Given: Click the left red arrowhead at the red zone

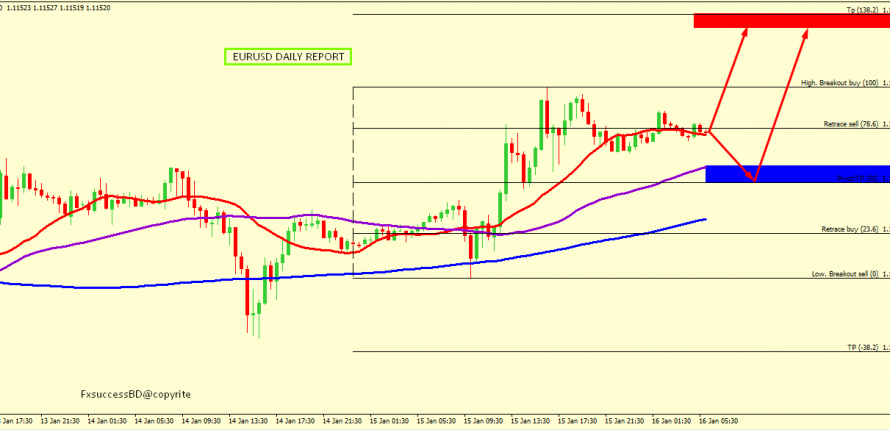Looking at the screenshot, I should click(744, 31).
